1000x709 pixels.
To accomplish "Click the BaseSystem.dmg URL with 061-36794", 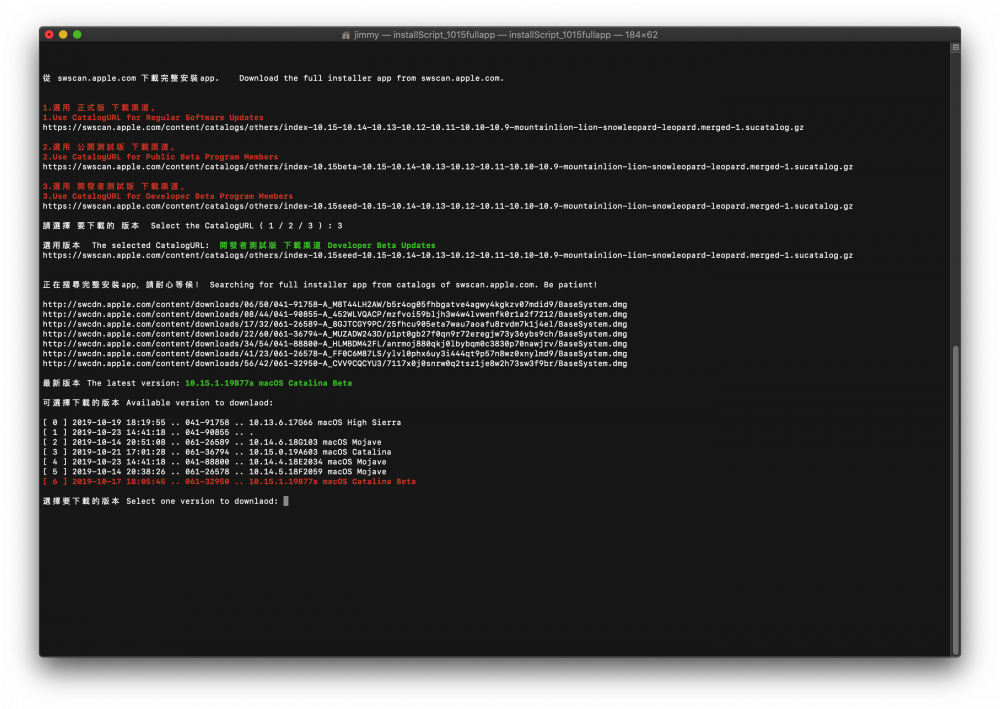I will coord(335,334).
